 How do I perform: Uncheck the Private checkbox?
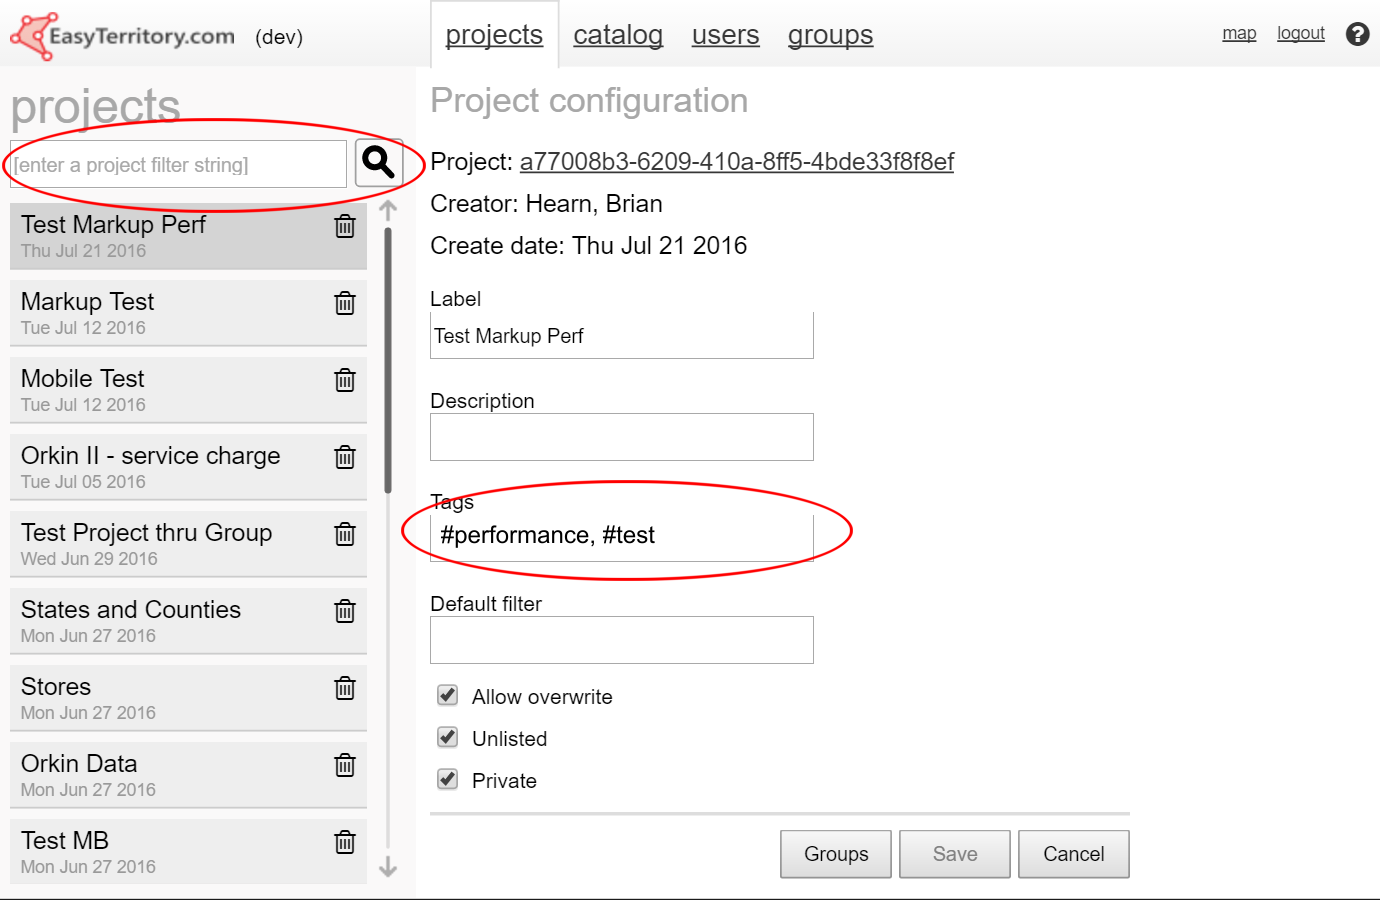point(448,779)
